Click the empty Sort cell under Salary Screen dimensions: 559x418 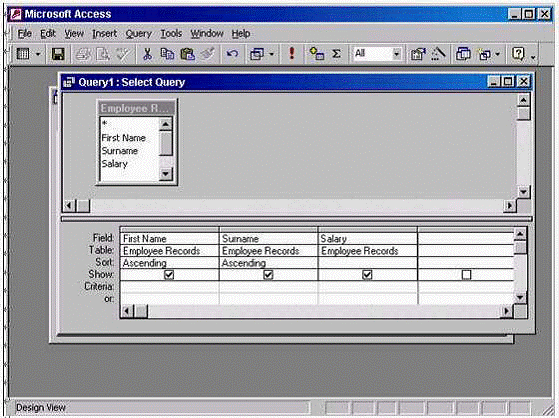[x=368, y=263]
